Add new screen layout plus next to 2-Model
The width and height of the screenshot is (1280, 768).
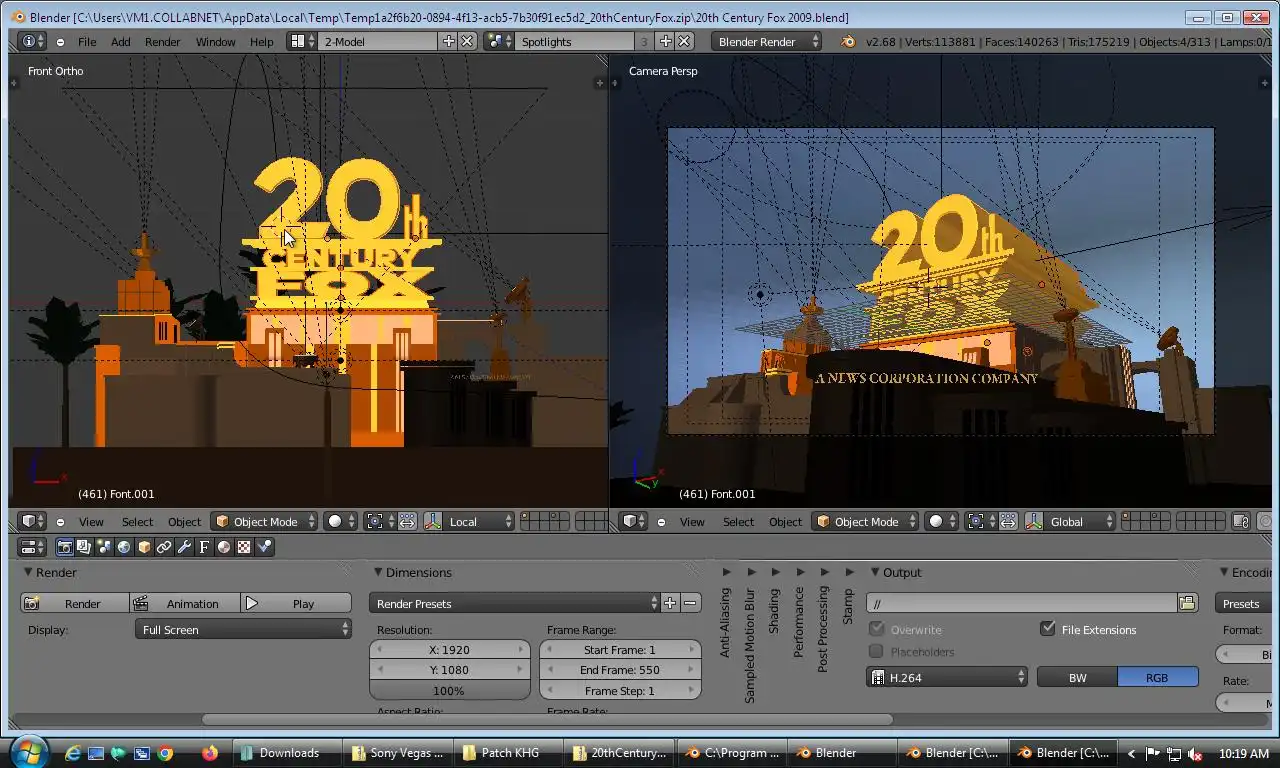click(x=449, y=41)
